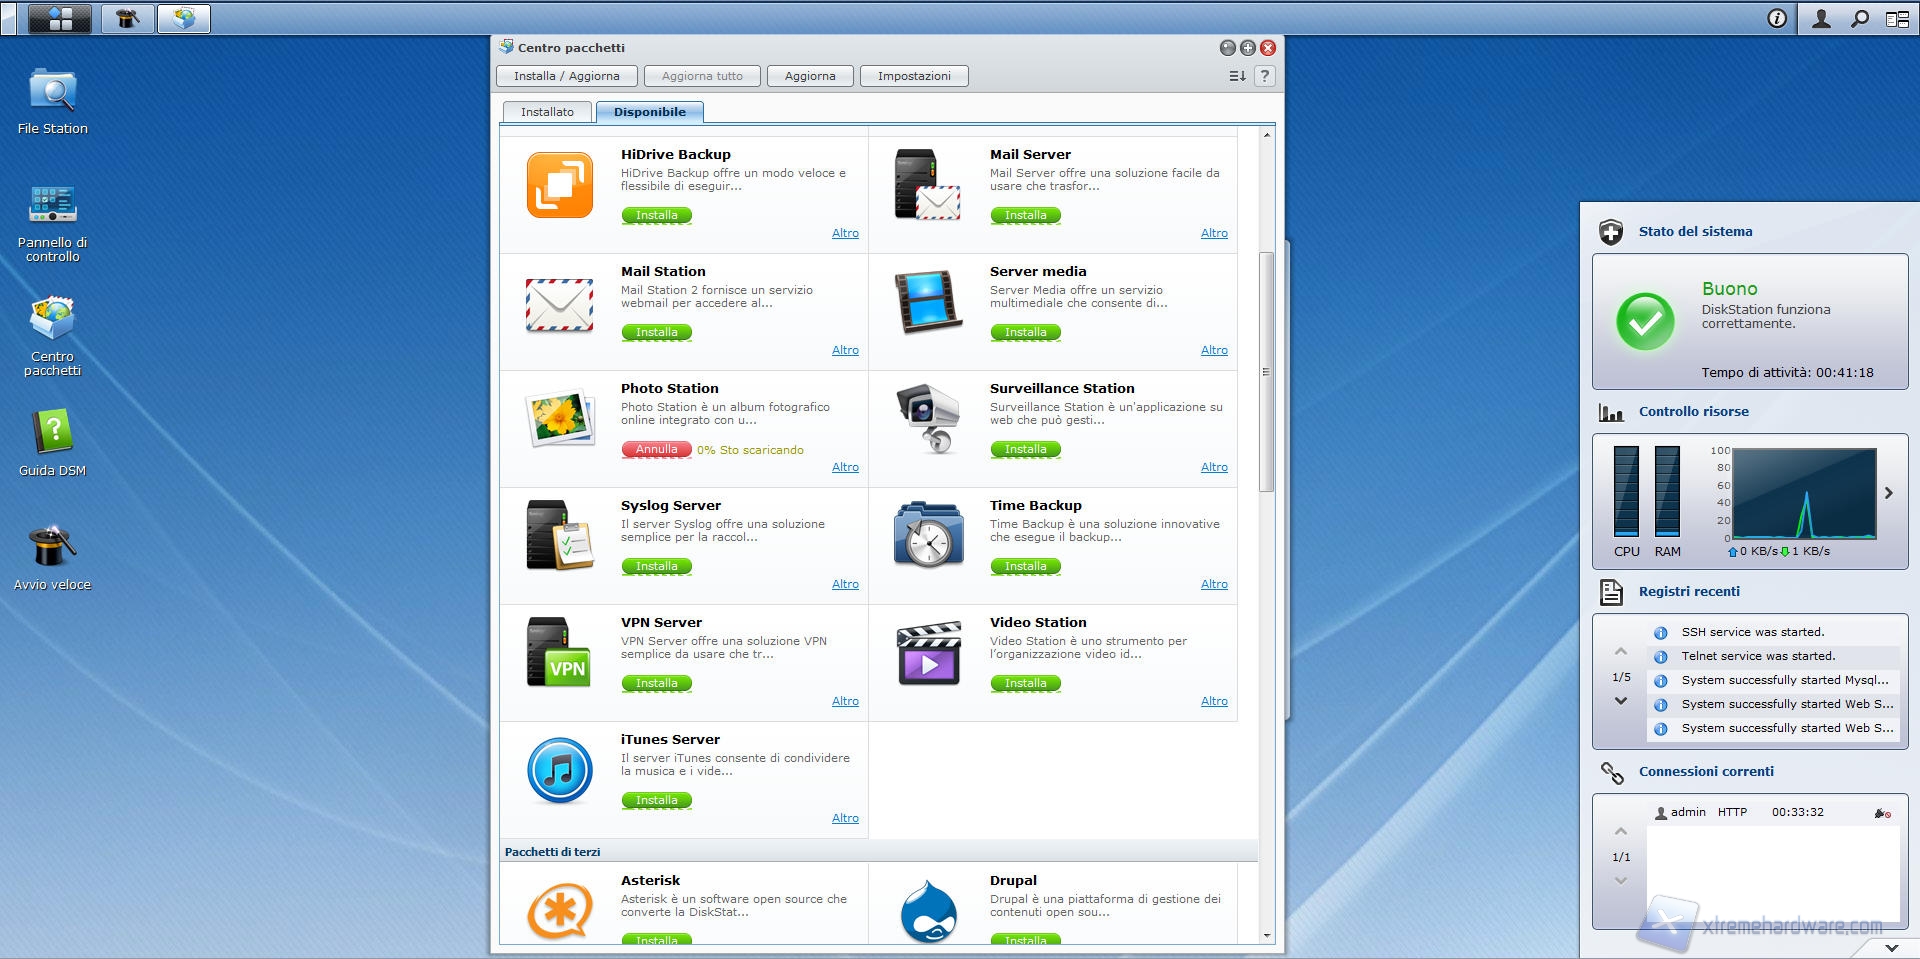Select the Disponibile tab

coord(650,112)
